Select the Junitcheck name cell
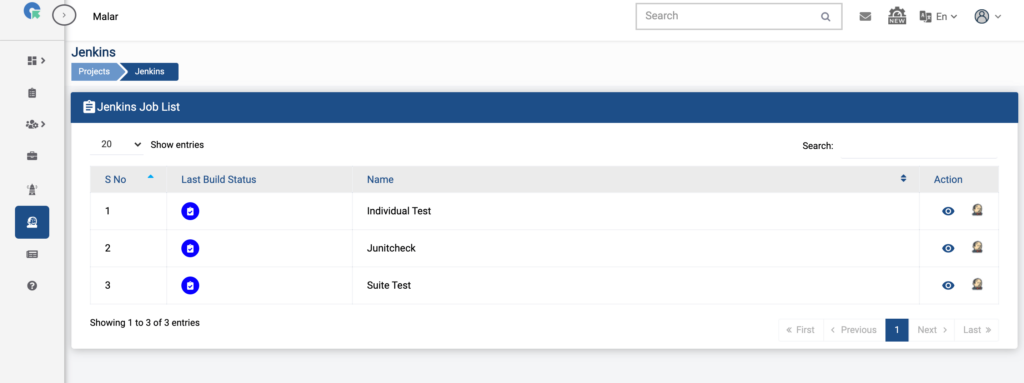This screenshot has height=383, width=1024. coord(636,248)
